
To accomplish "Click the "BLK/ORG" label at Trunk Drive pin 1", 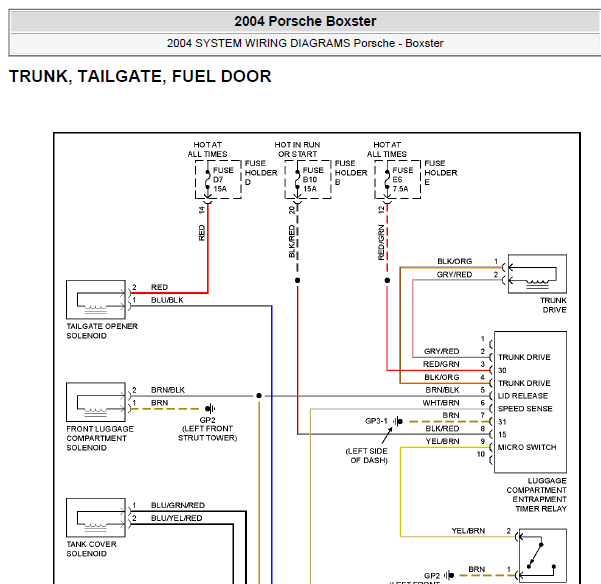I will (455, 261).
